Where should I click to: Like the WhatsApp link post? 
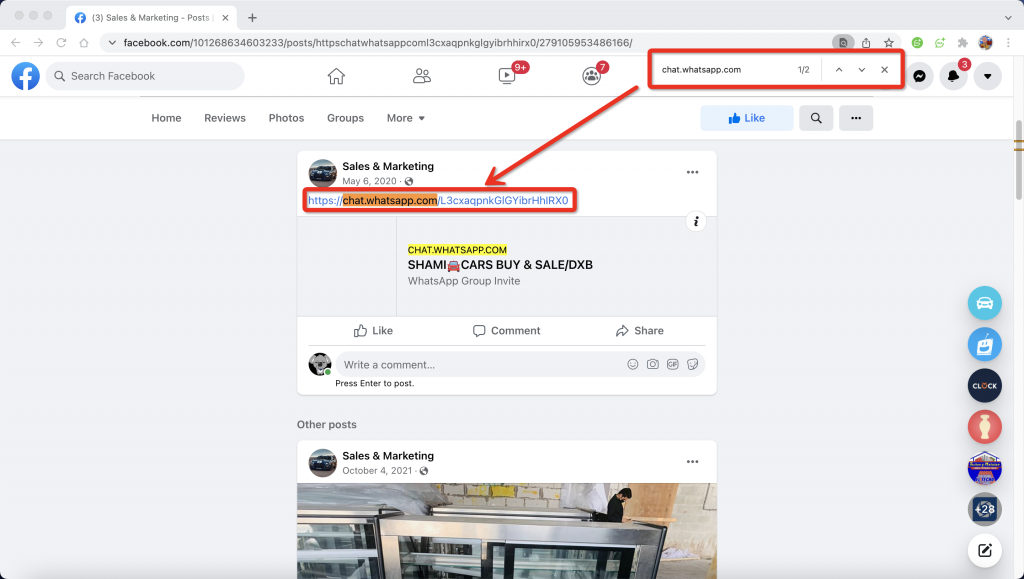click(x=373, y=331)
